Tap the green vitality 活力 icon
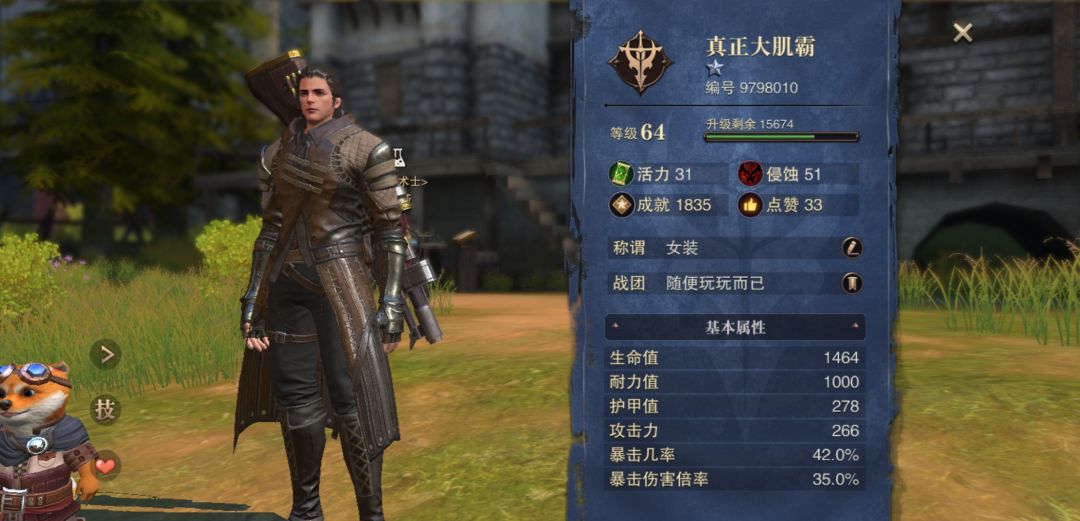This screenshot has height=521, width=1080. pyautogui.click(x=621, y=174)
